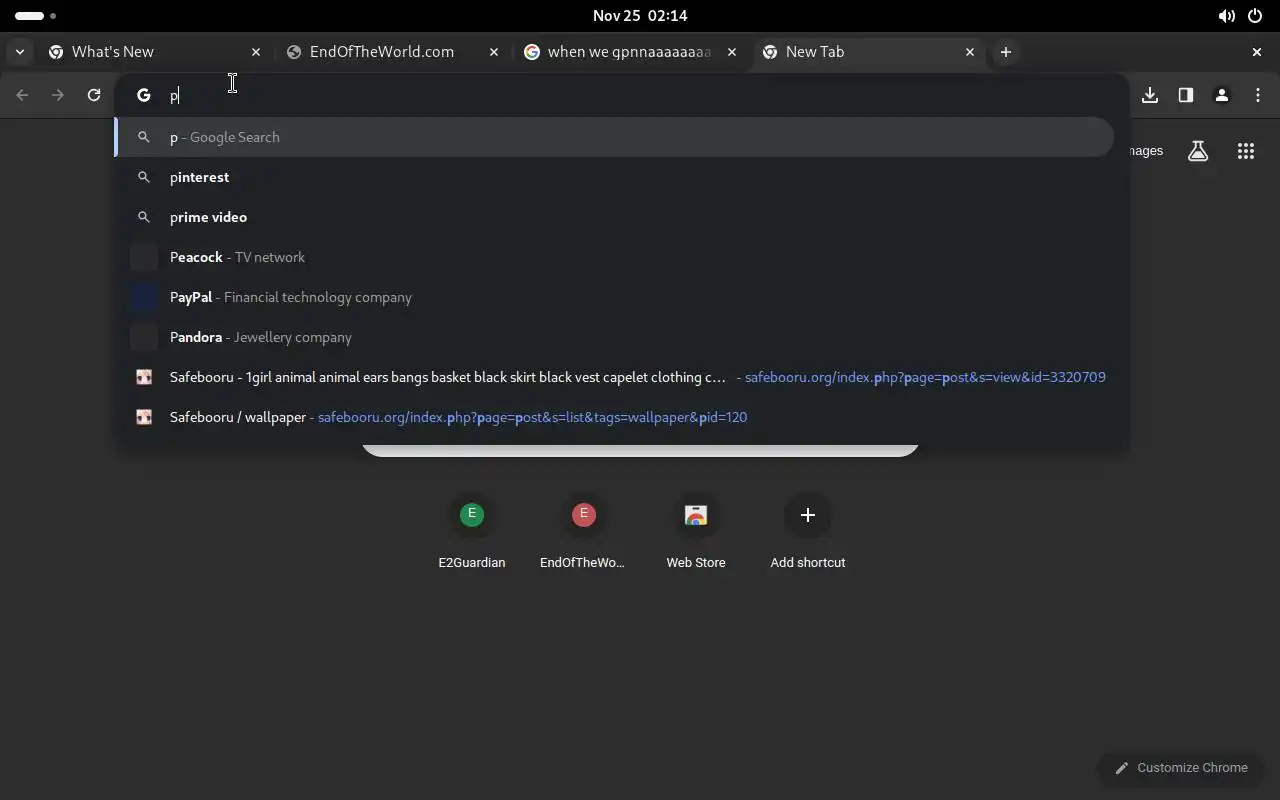Image resolution: width=1280 pixels, height=800 pixels.
Task: Close the New Tab tab
Action: [x=970, y=52]
